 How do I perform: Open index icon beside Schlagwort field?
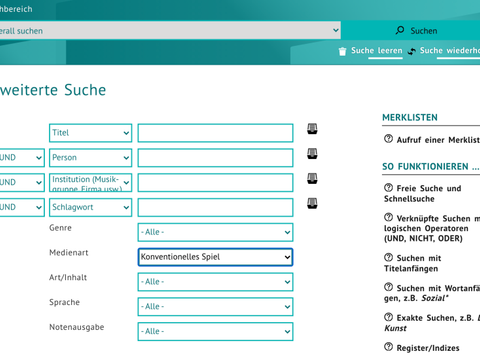[x=312, y=203]
